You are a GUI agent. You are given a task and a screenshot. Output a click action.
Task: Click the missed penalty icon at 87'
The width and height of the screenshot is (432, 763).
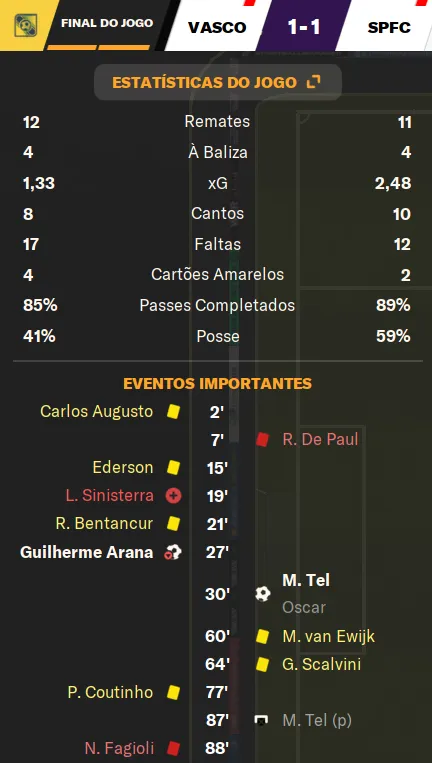(262, 721)
